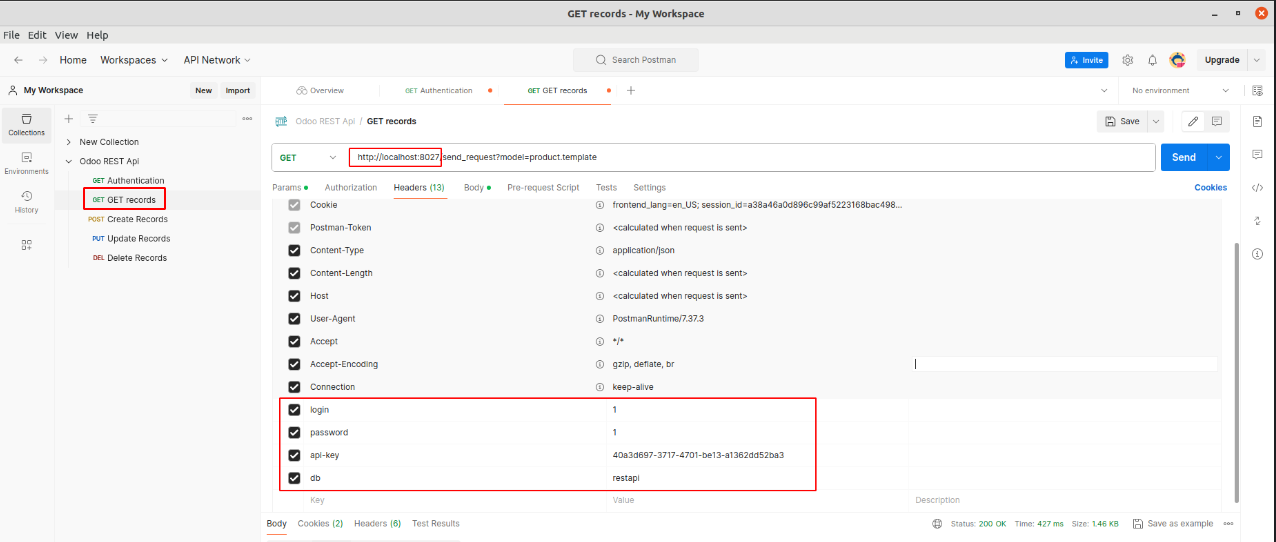The width and height of the screenshot is (1276, 542).
Task: Expand the New Collection folder
Action: pyautogui.click(x=69, y=142)
